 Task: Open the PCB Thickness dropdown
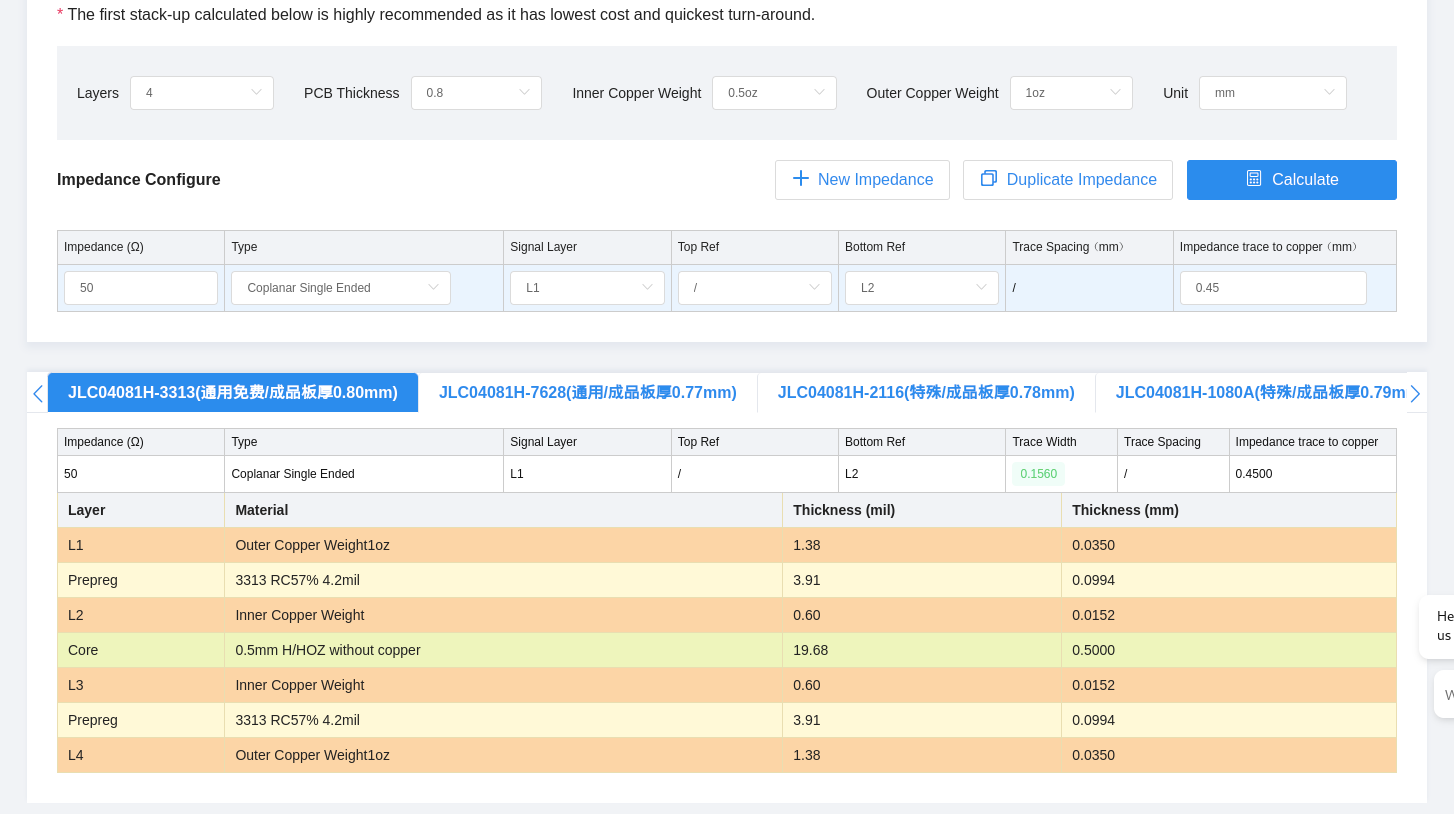pos(476,93)
